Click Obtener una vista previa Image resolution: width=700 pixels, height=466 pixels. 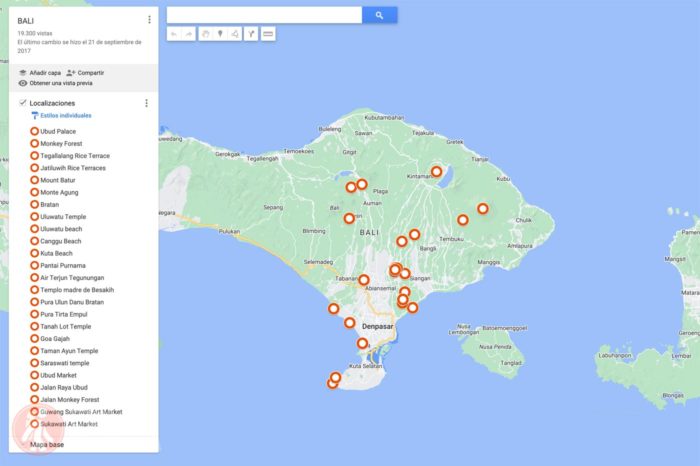coord(55,83)
